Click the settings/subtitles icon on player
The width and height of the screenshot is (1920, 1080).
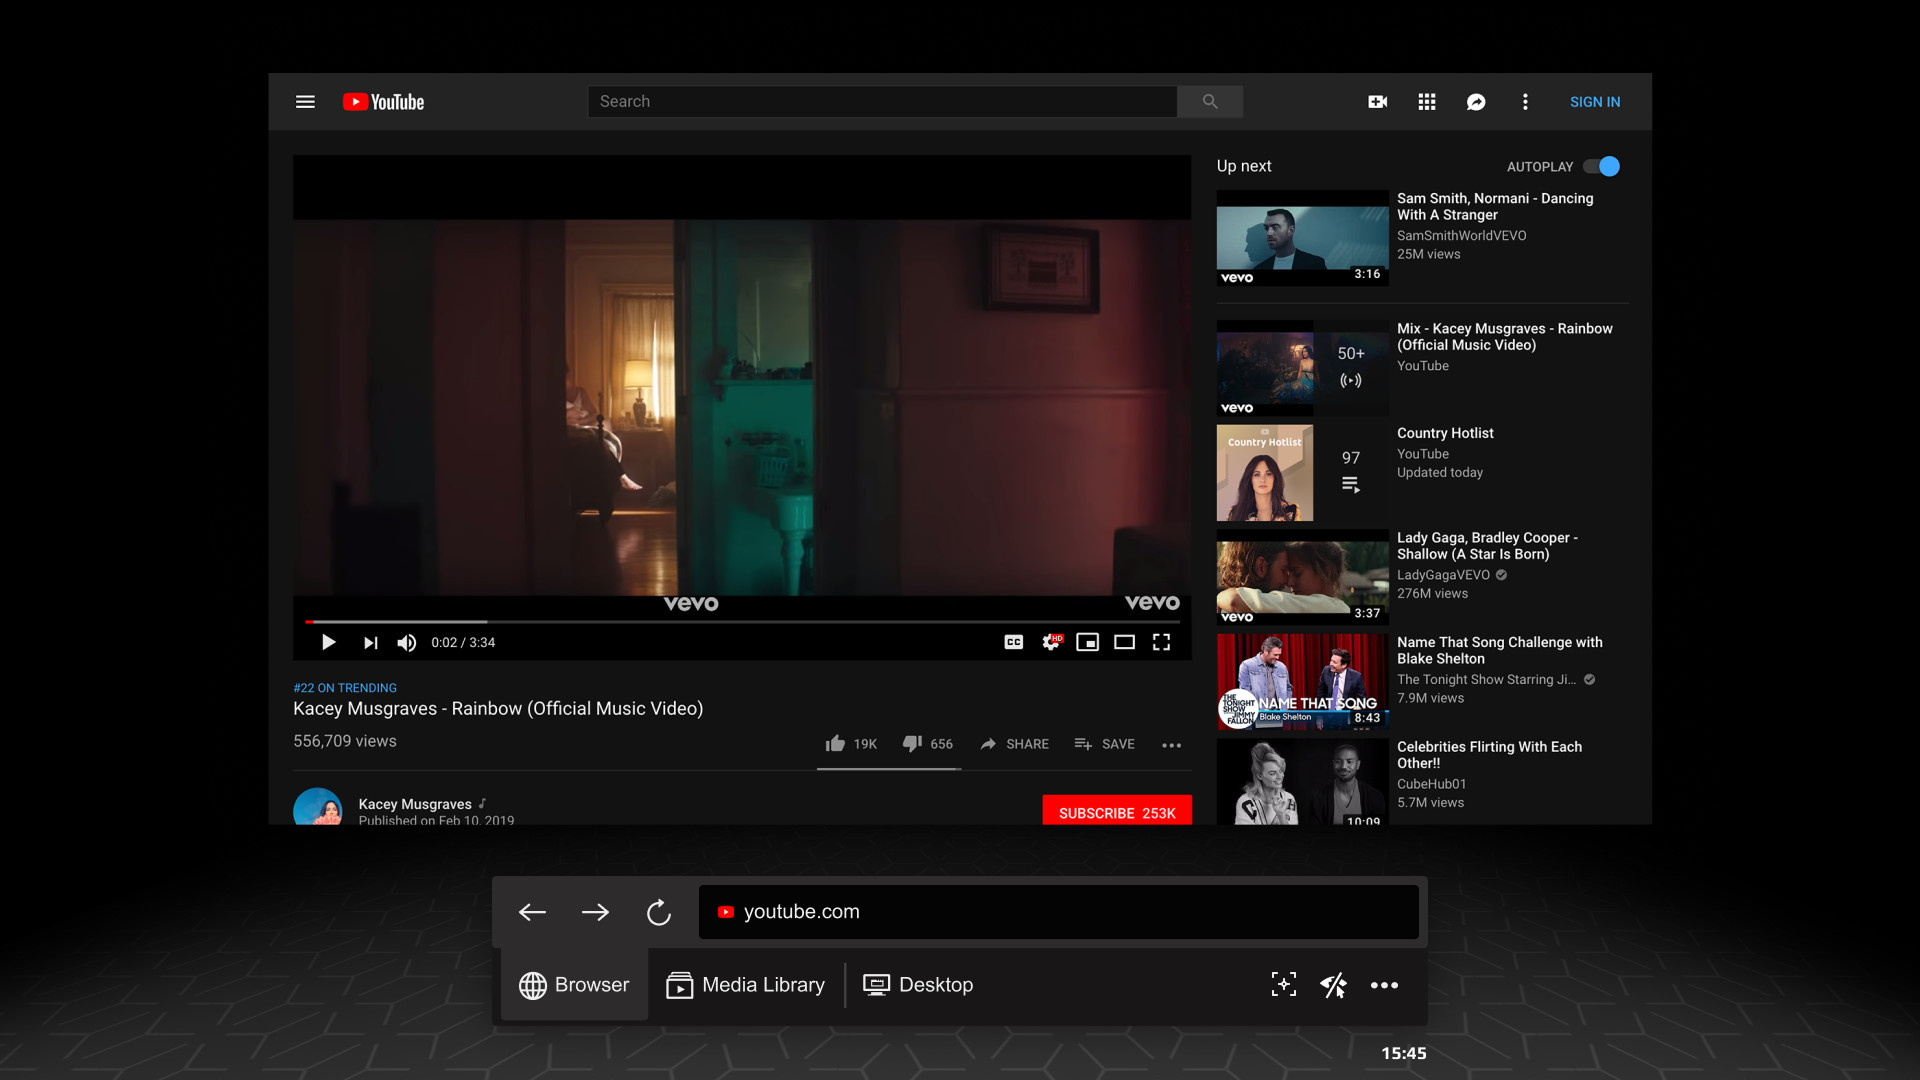[1050, 642]
